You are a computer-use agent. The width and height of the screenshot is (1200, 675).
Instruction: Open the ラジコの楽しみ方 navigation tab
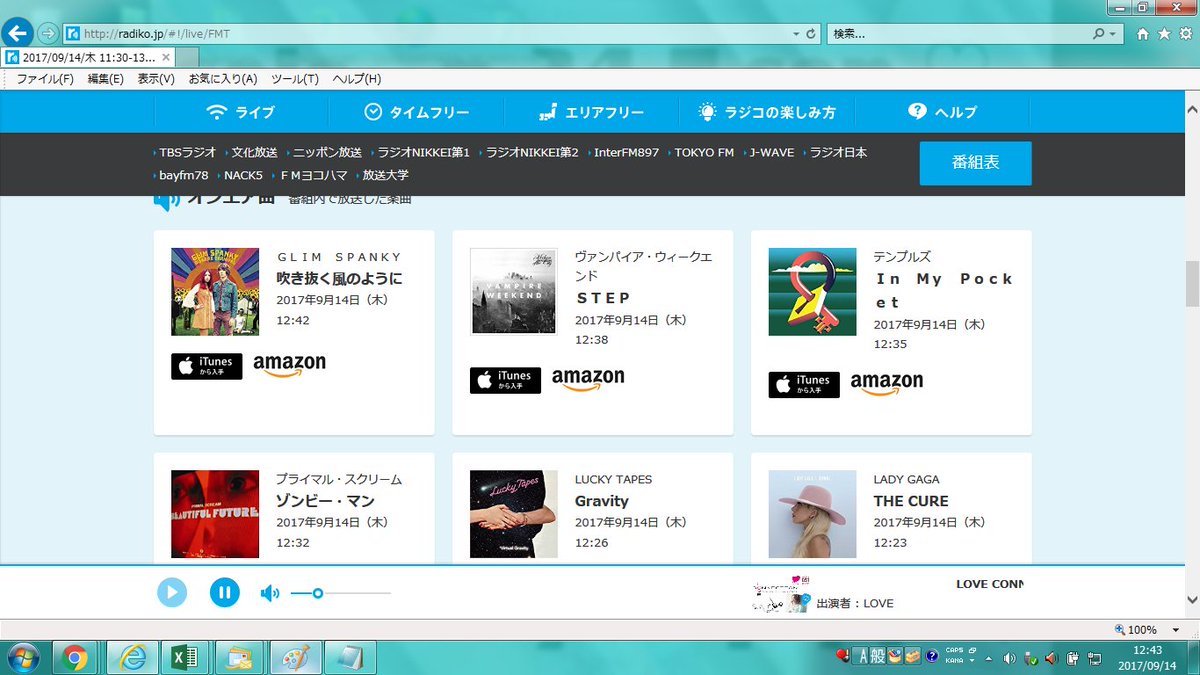[x=767, y=112]
